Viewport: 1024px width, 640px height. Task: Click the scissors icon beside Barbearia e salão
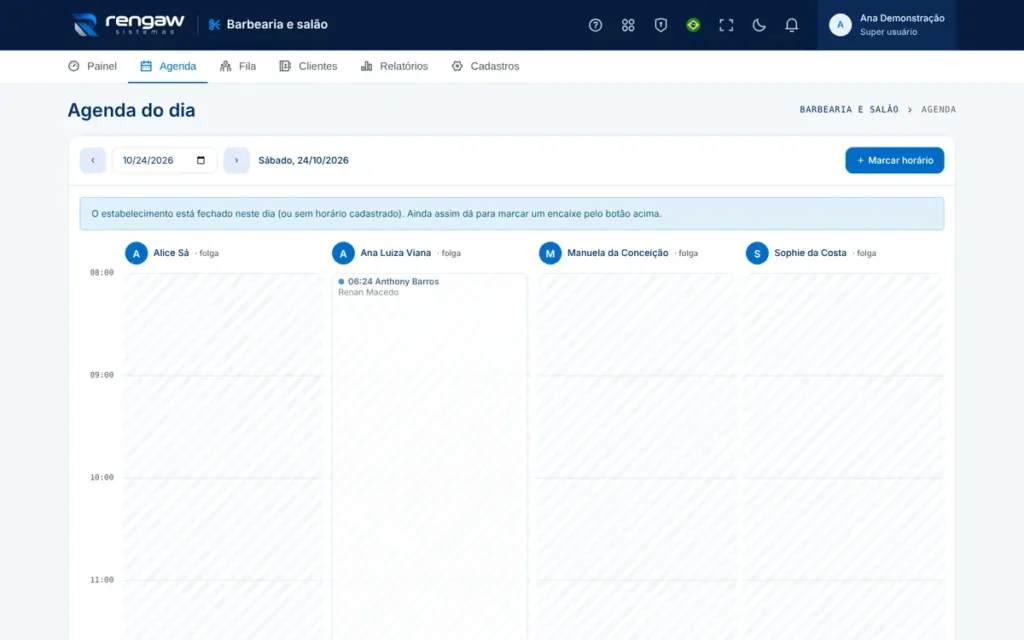(214, 25)
